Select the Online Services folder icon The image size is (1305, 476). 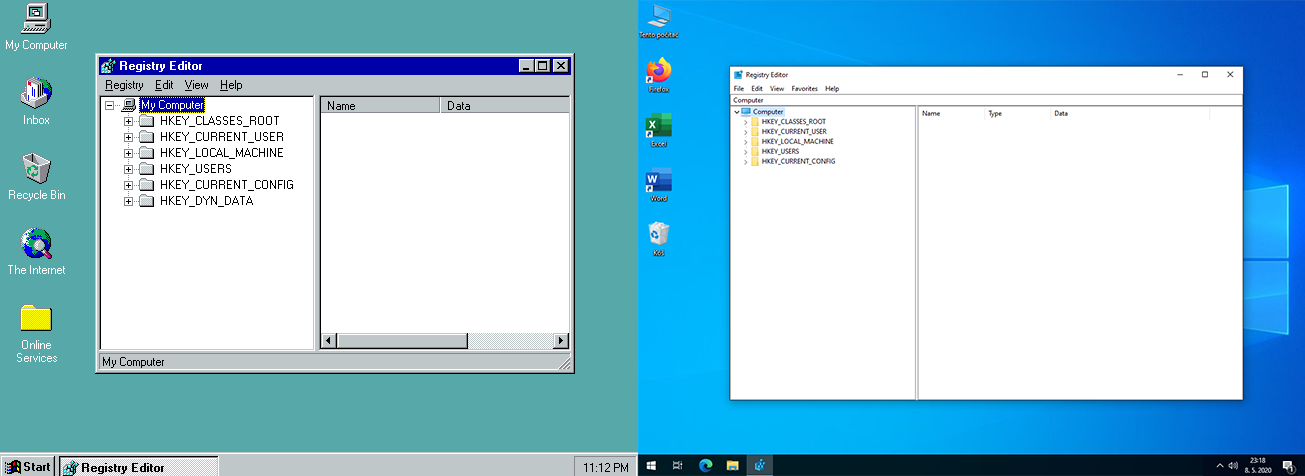coord(36,319)
